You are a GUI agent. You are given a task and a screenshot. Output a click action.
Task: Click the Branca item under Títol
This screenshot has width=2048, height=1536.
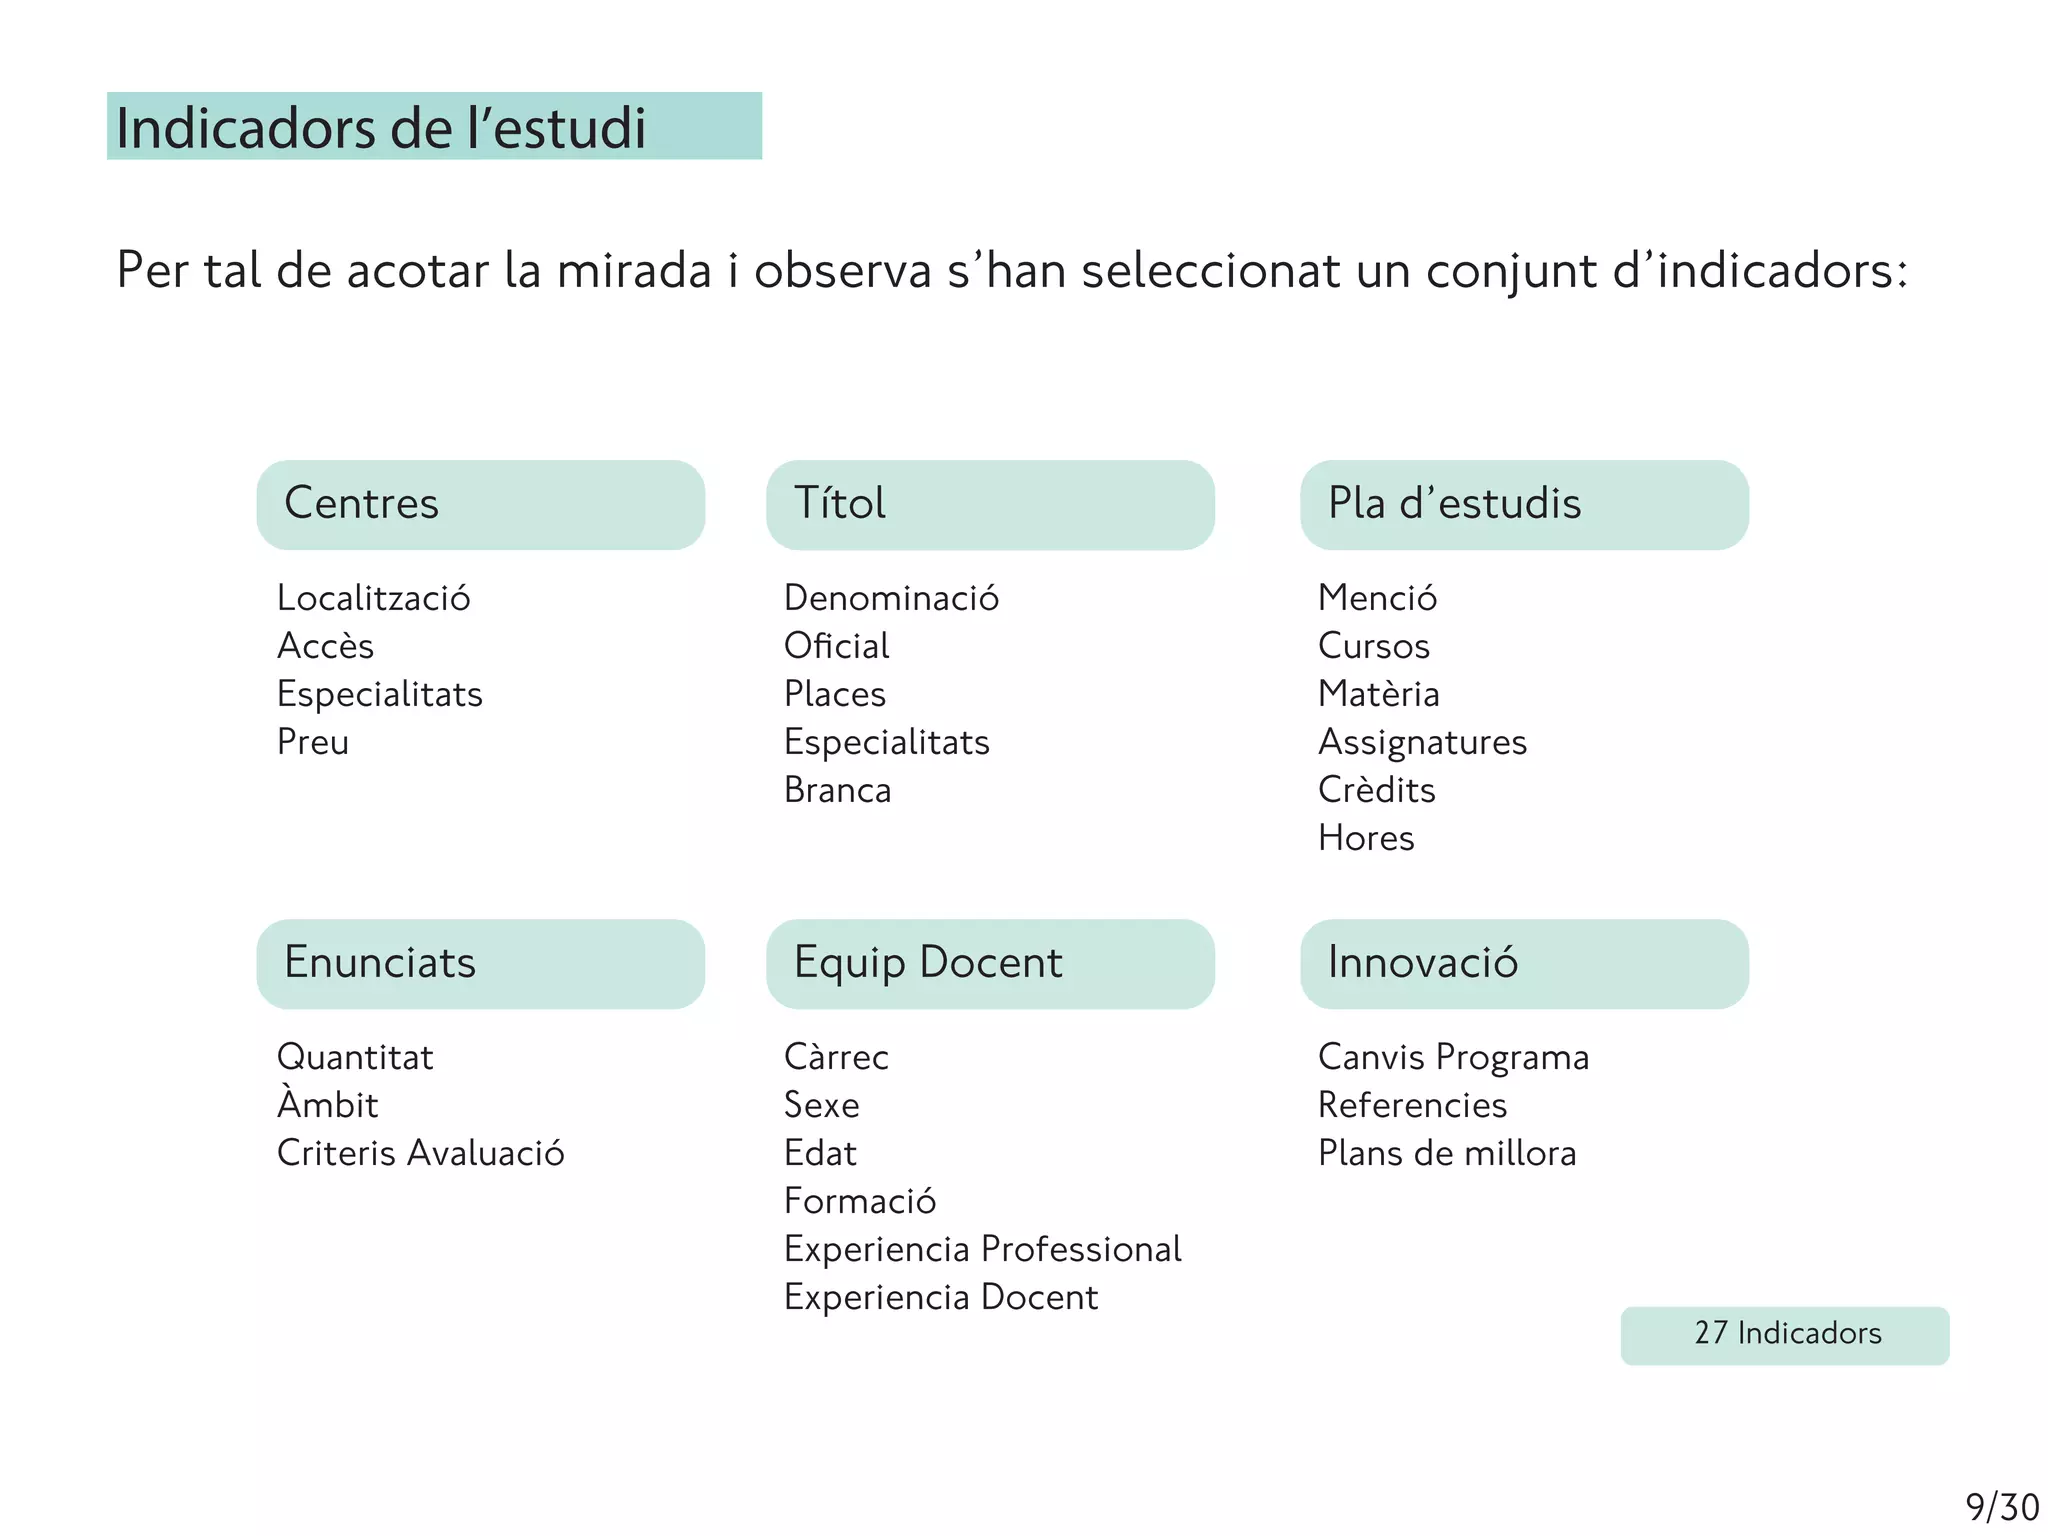(x=837, y=790)
